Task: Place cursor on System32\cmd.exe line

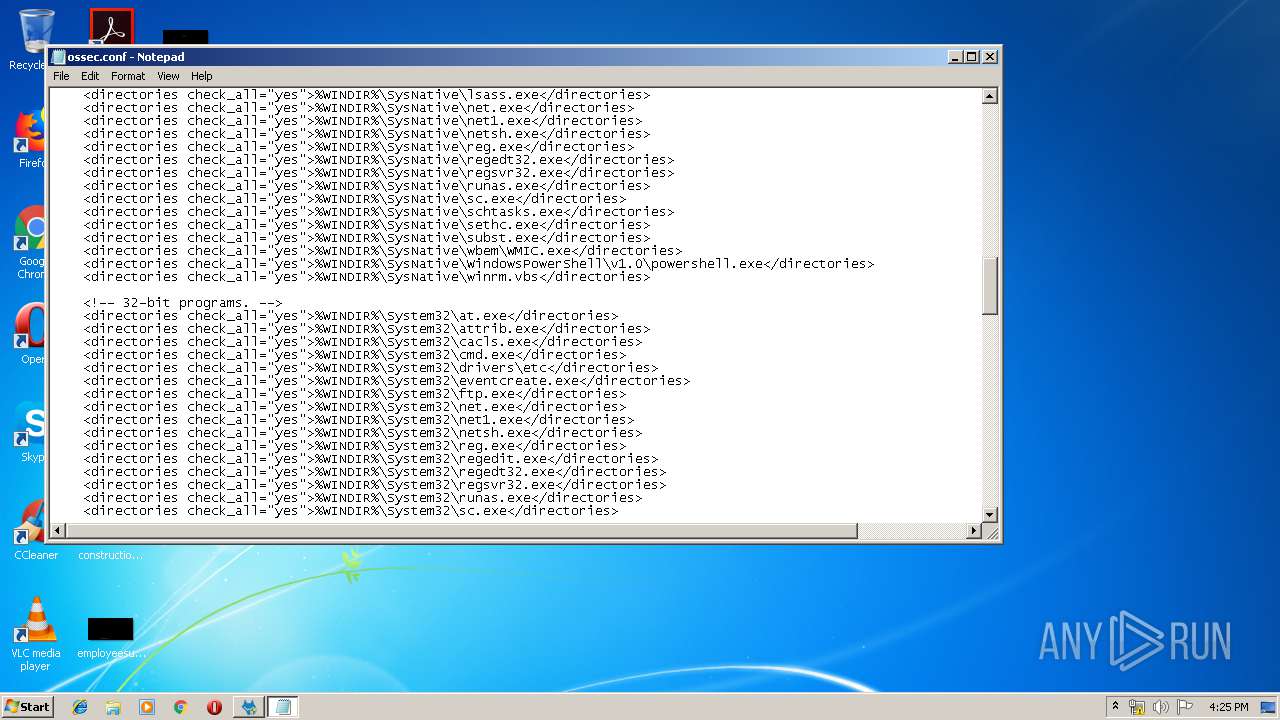Action: pos(355,355)
